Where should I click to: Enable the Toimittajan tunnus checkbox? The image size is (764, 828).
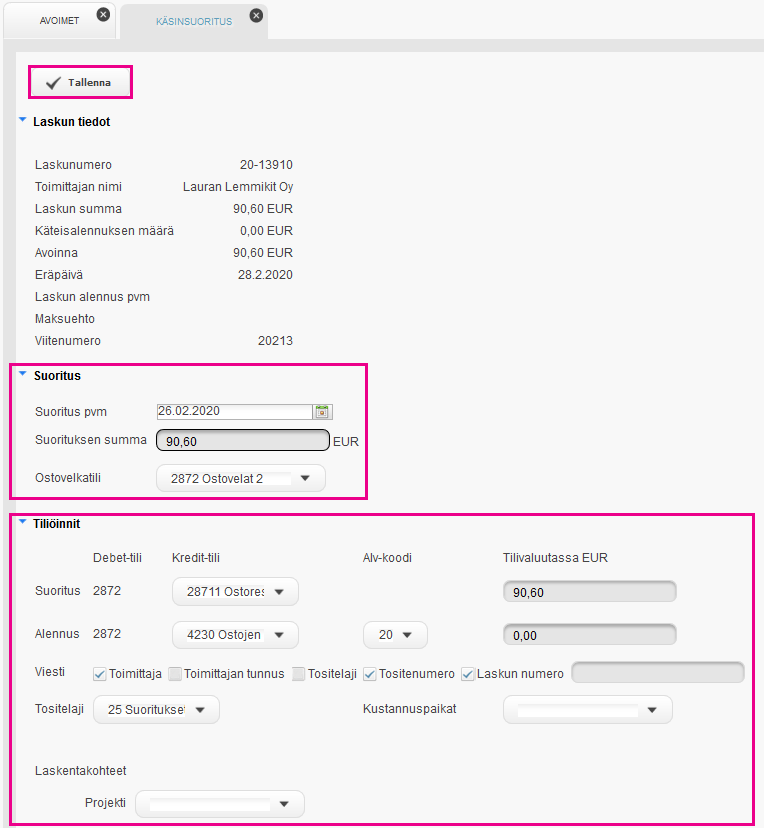point(175,674)
